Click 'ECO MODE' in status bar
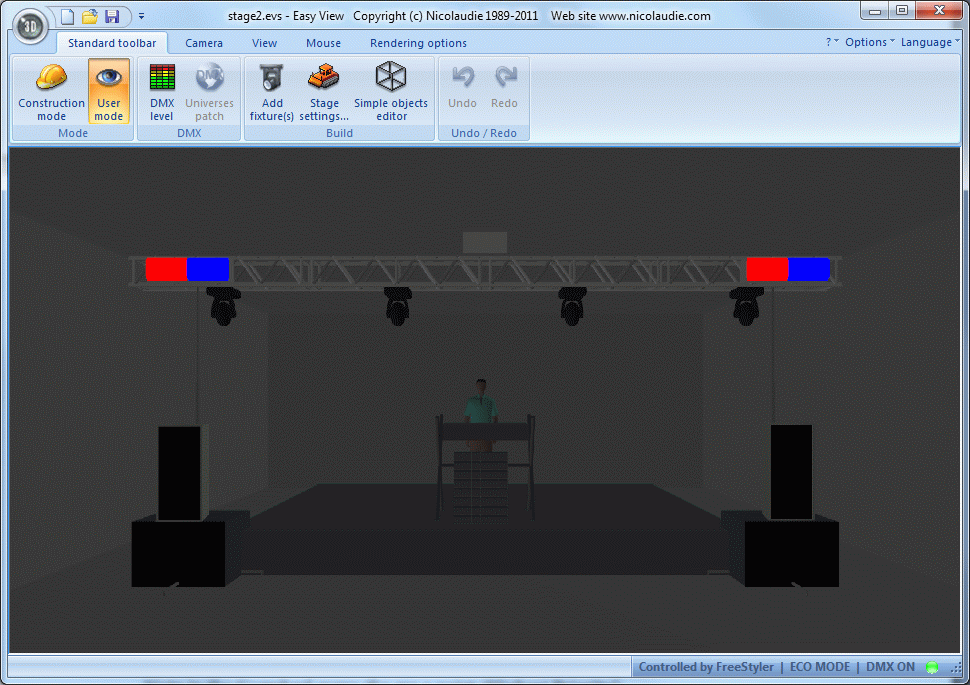Image resolution: width=970 pixels, height=685 pixels. pyautogui.click(x=820, y=667)
